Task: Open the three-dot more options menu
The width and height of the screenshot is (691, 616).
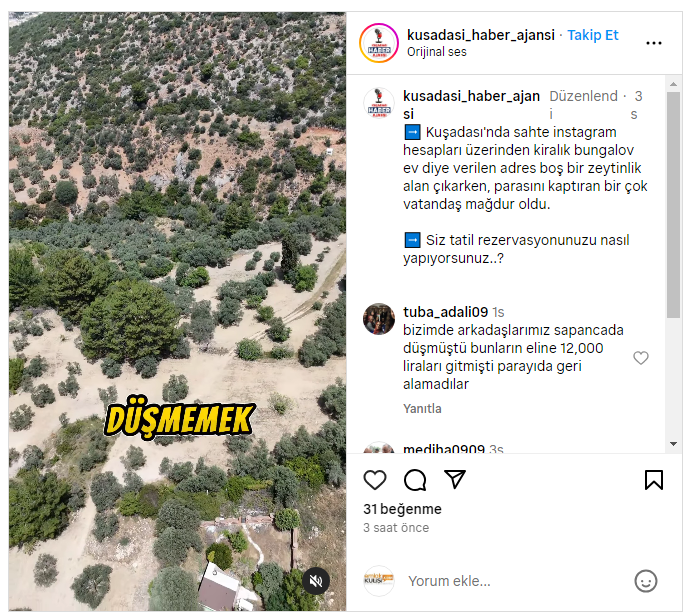Action: pos(654,43)
